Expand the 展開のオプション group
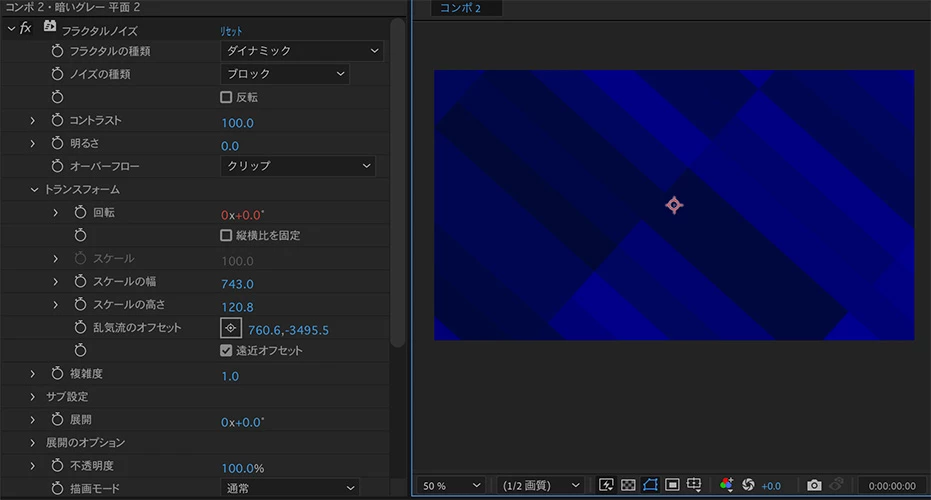Viewport: 931px width, 500px height. pyautogui.click(x=33, y=443)
